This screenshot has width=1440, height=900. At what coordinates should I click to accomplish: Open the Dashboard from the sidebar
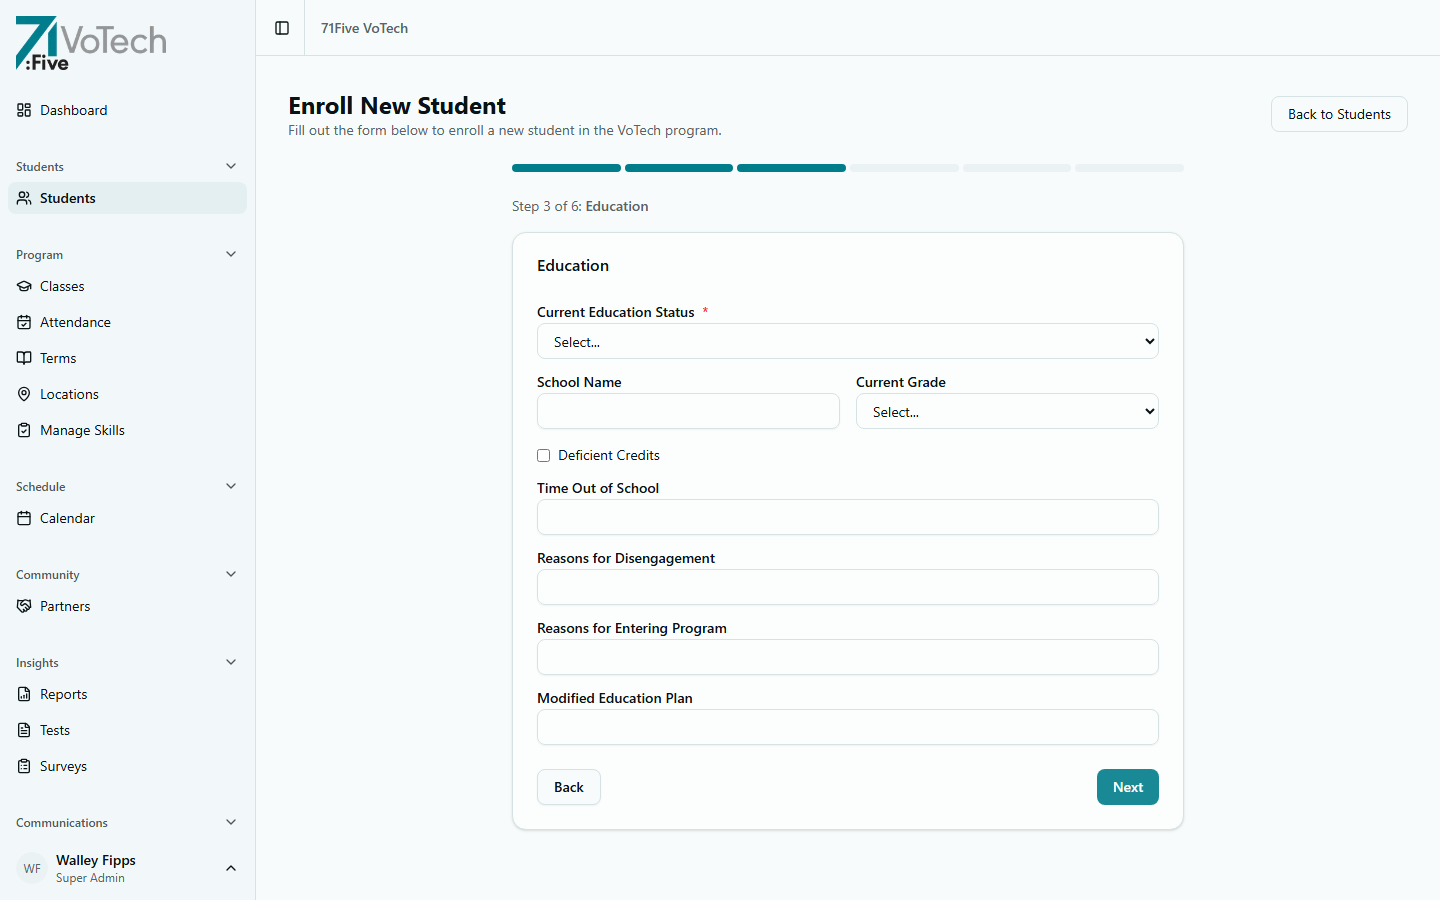coord(73,110)
